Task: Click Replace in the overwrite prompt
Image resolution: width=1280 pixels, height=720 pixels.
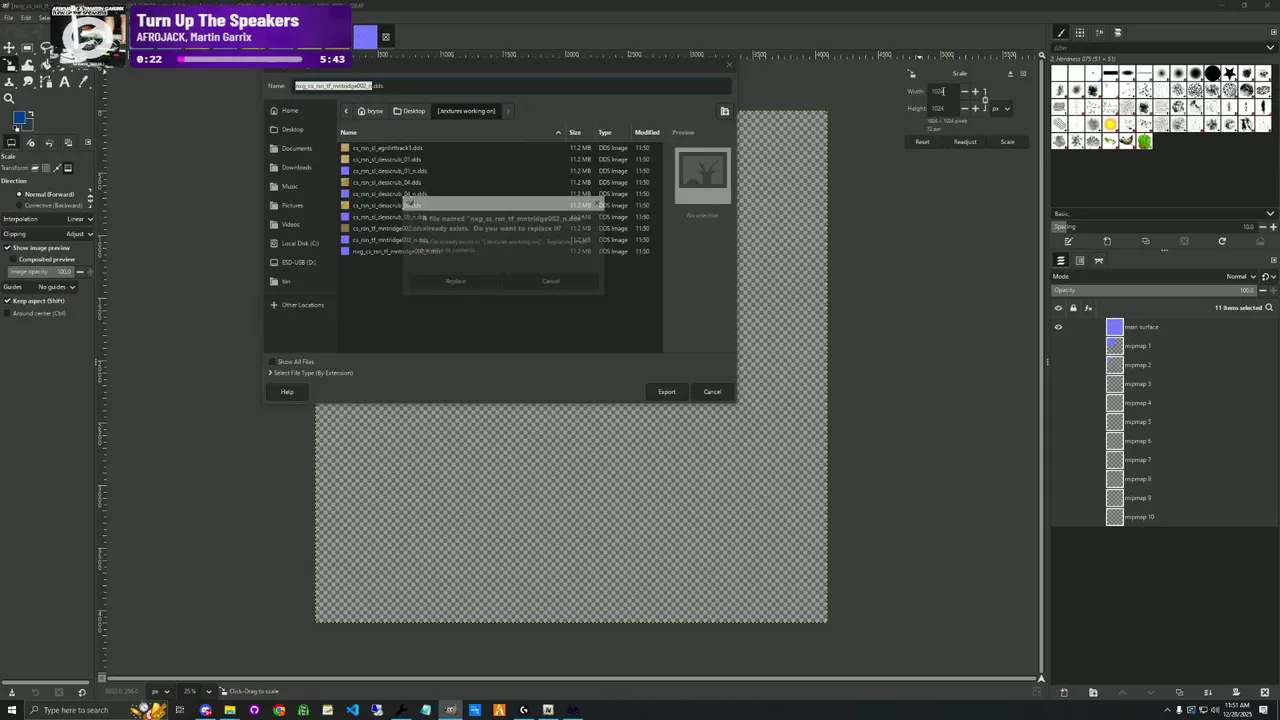Action: (x=456, y=281)
